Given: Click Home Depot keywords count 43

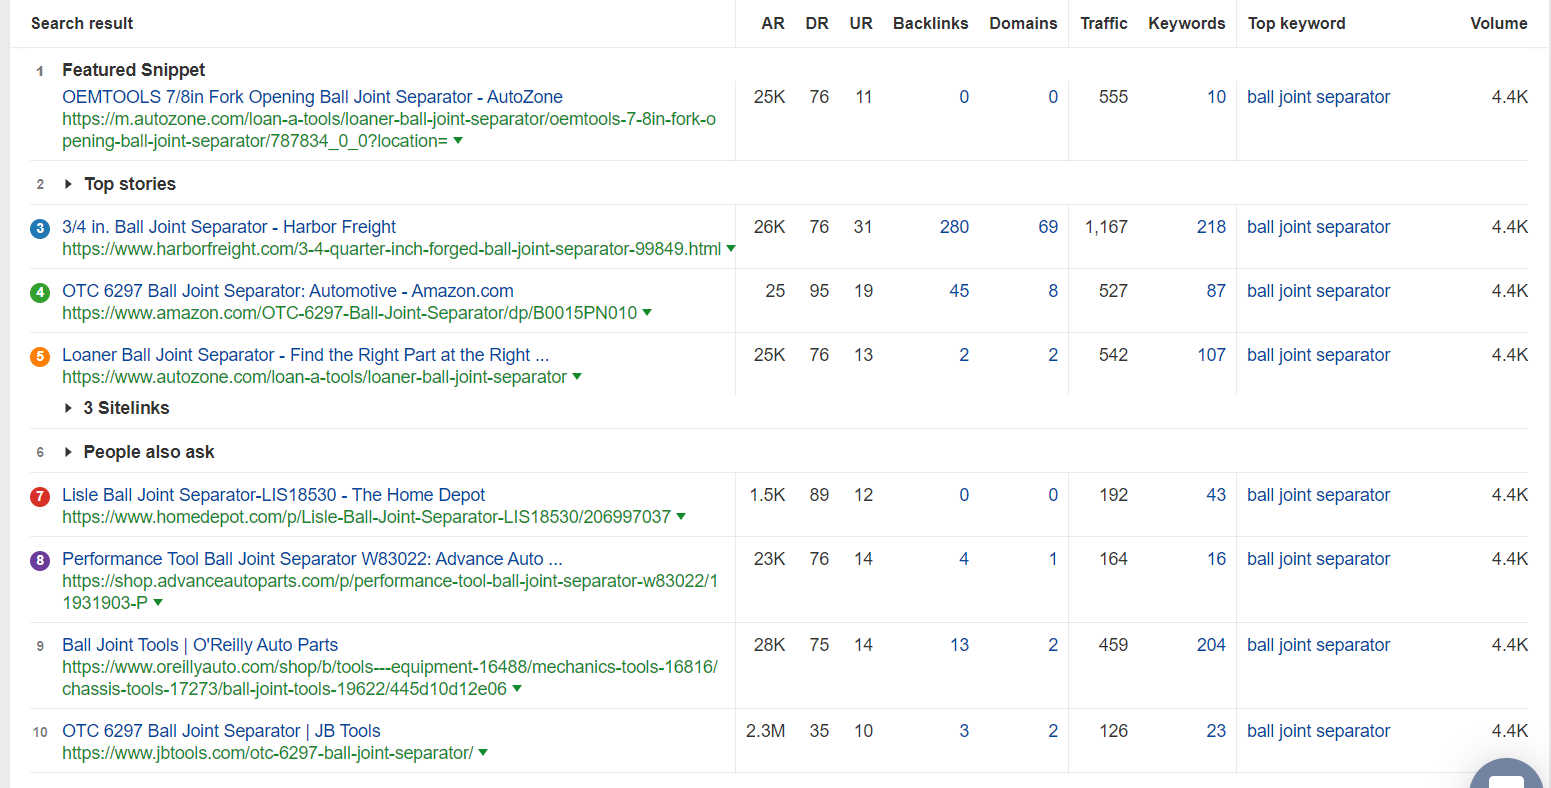Looking at the screenshot, I should pyautogui.click(x=1216, y=495).
